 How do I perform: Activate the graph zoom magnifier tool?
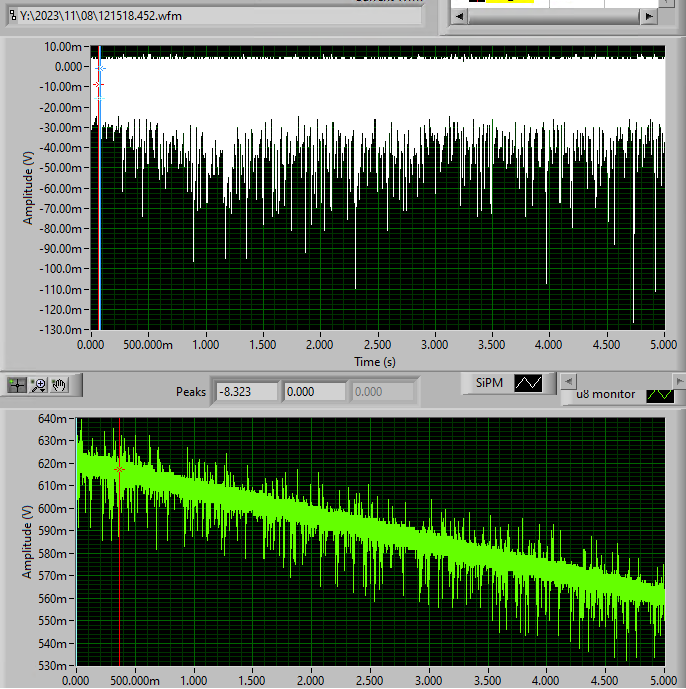[x=39, y=385]
